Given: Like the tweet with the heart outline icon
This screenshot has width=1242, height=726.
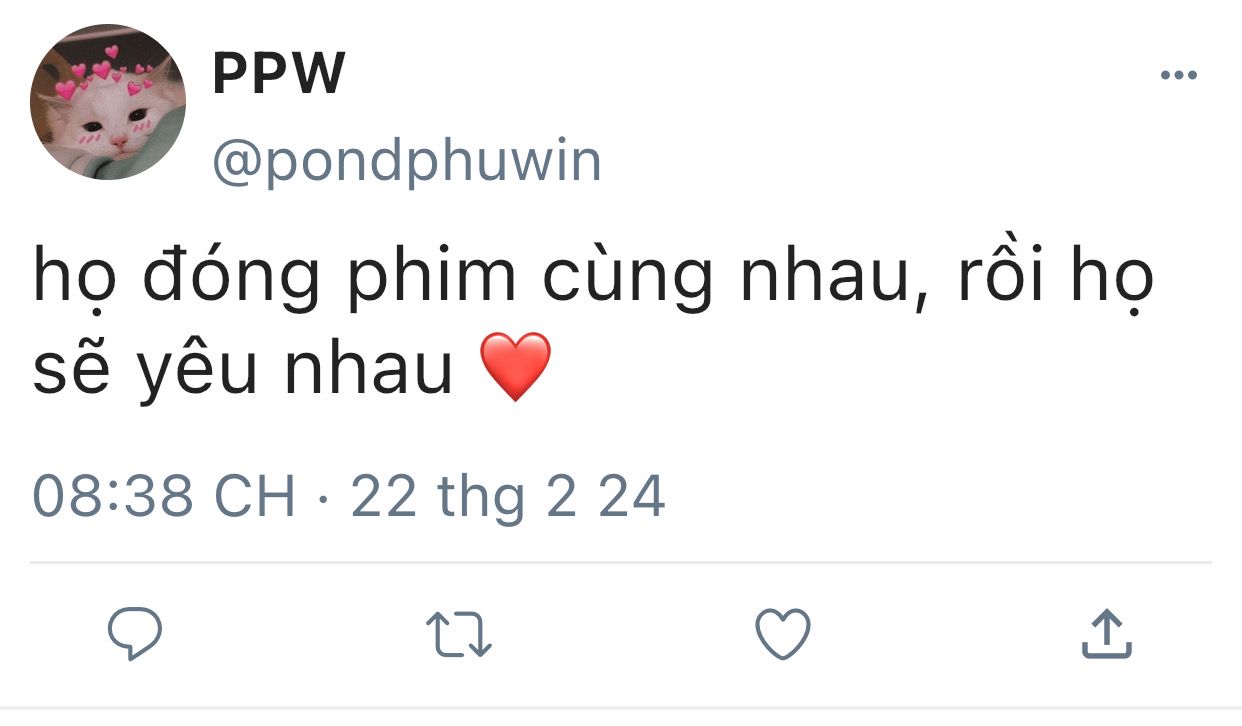Looking at the screenshot, I should click(782, 634).
